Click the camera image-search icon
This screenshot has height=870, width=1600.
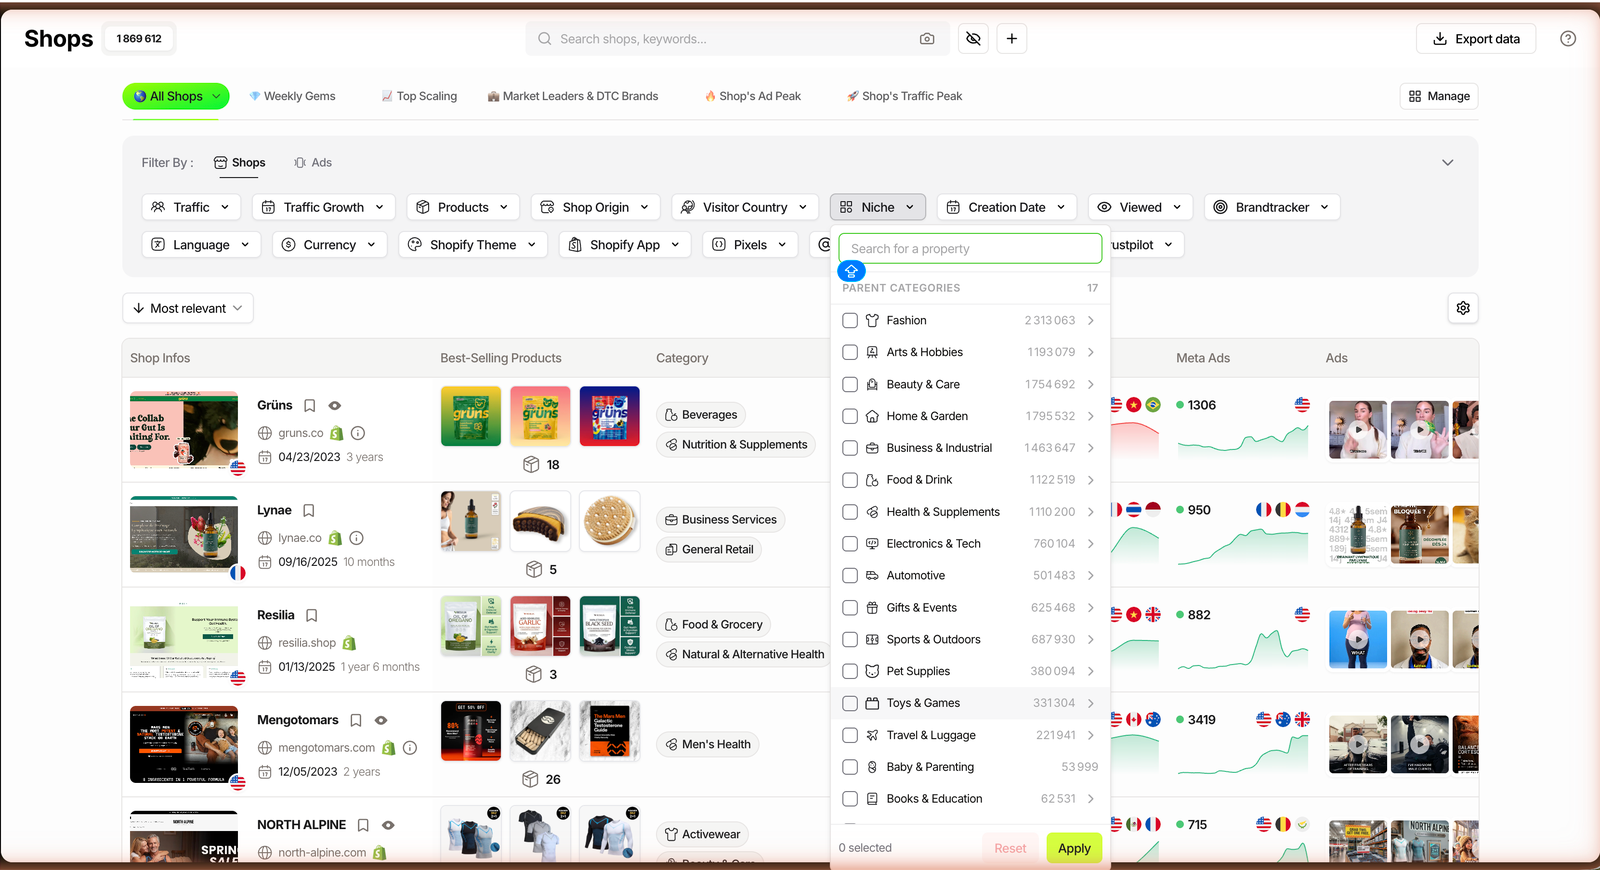click(927, 39)
